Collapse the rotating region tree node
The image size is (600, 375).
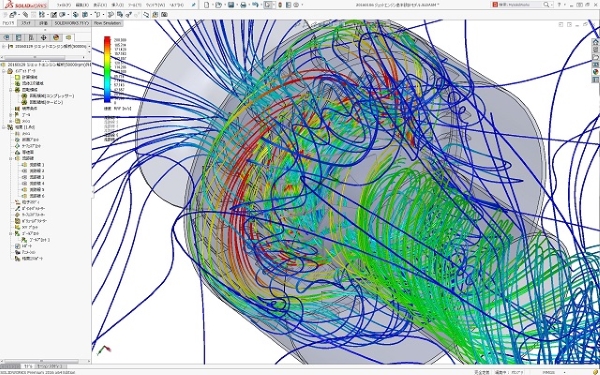click(x=11, y=90)
